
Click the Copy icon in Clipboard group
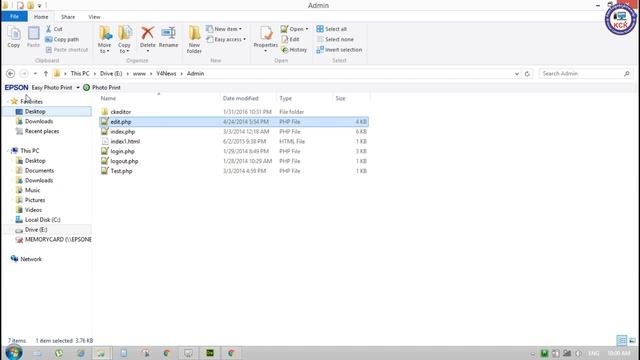14,37
